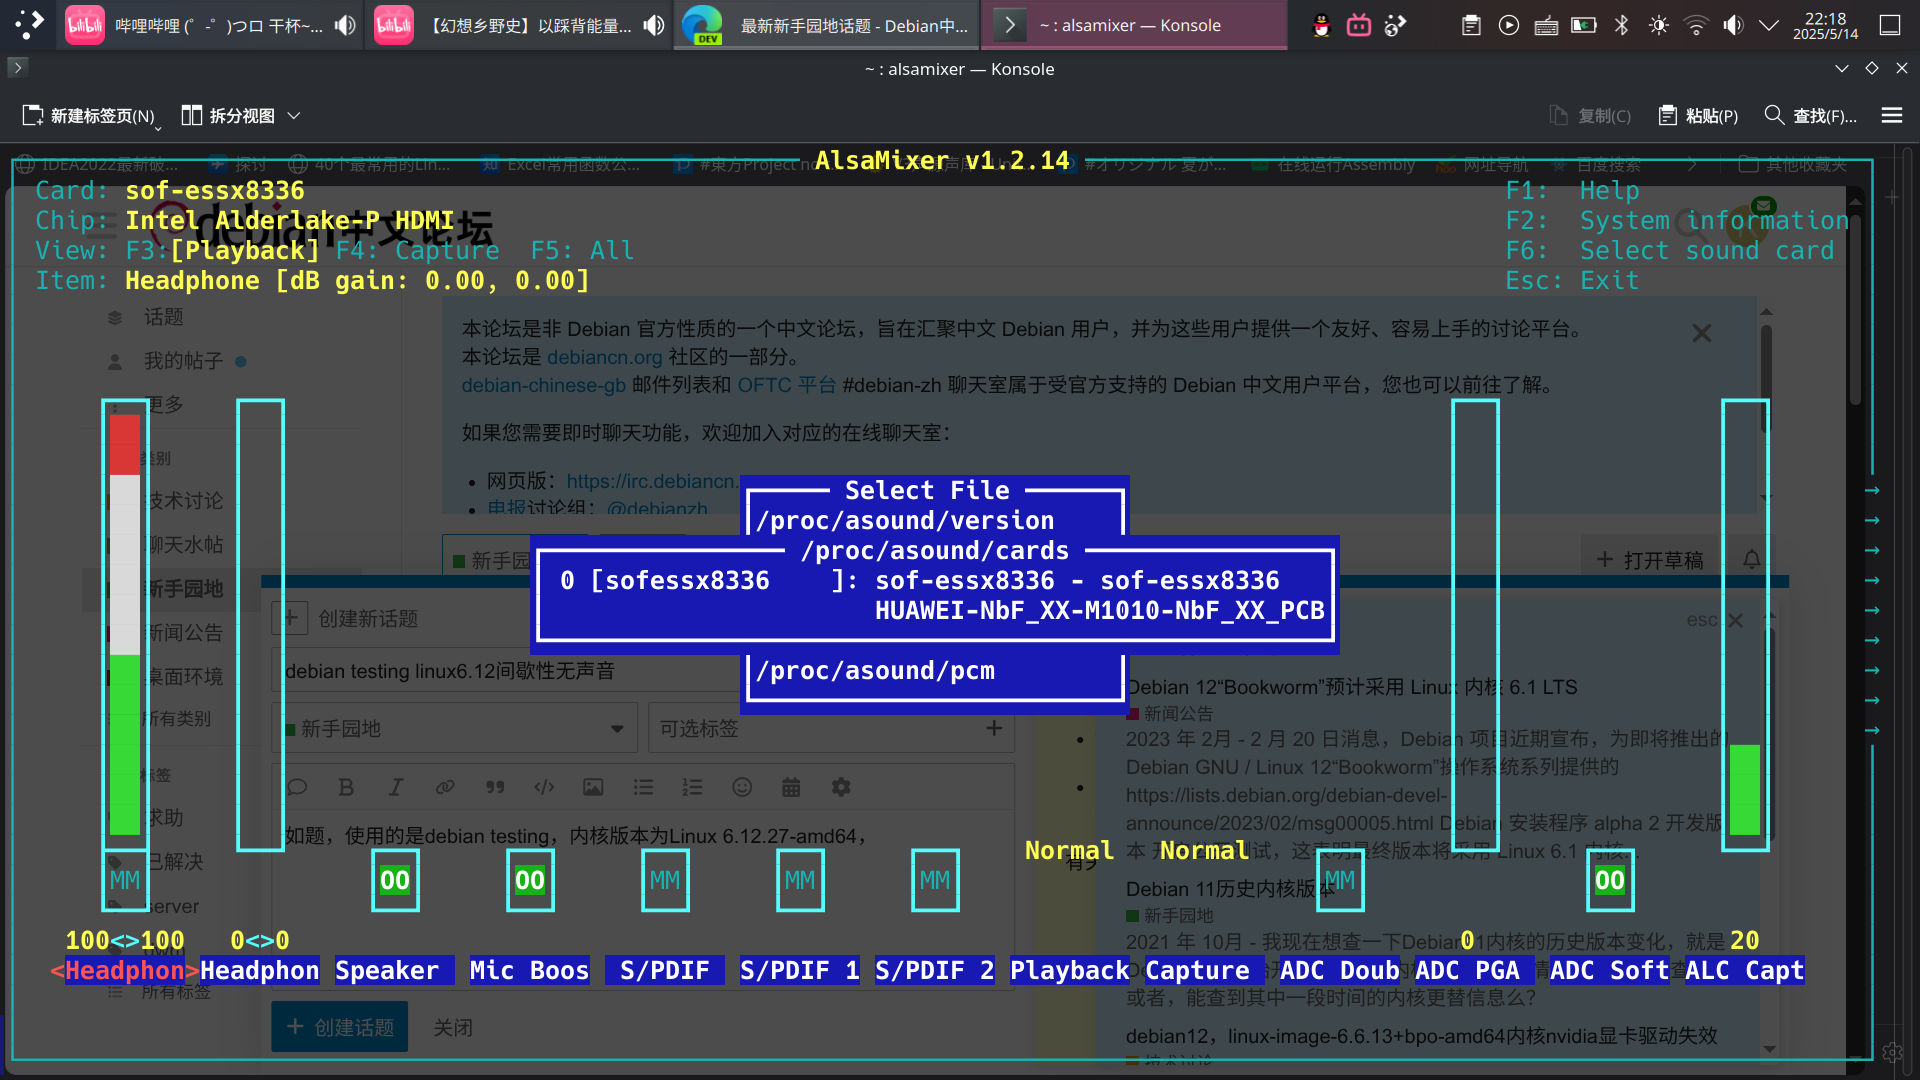Viewport: 1920px width, 1080px height.
Task: Open the battery status tray icon
Action: pyautogui.click(x=1584, y=25)
